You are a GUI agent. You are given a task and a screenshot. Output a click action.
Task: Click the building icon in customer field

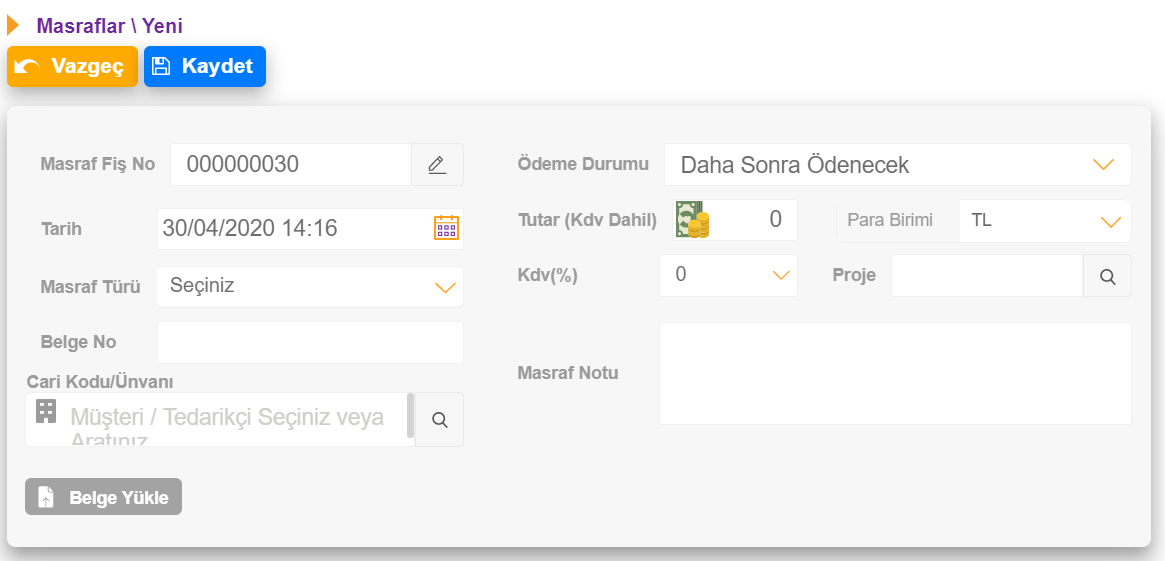coord(47,411)
